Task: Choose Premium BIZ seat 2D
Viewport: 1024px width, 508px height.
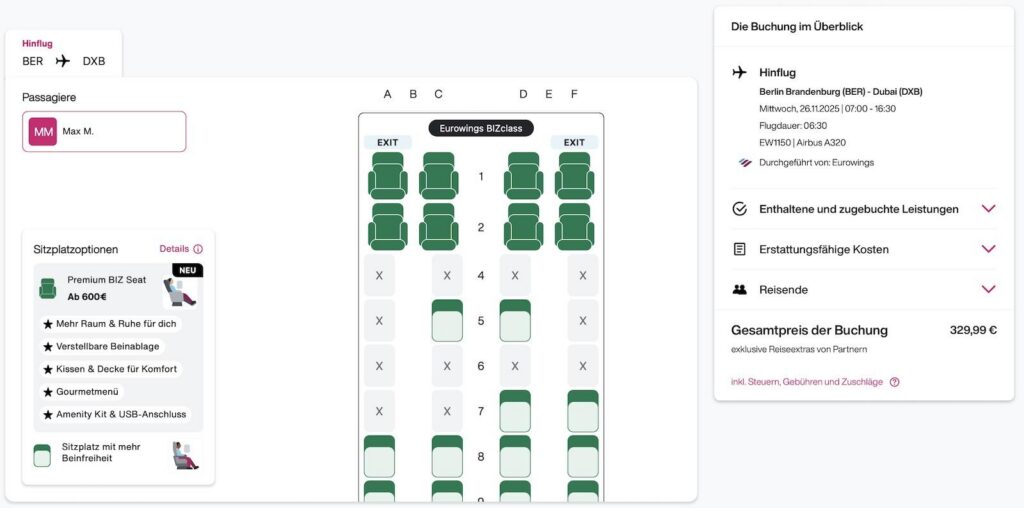Action: point(523,227)
